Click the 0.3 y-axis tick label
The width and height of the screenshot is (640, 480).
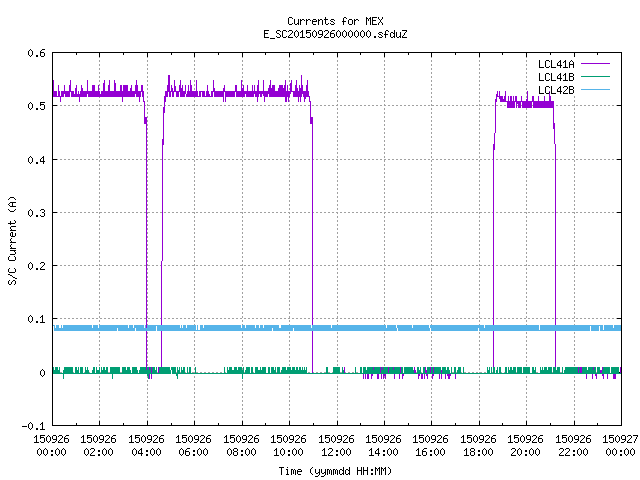[x=36, y=213]
